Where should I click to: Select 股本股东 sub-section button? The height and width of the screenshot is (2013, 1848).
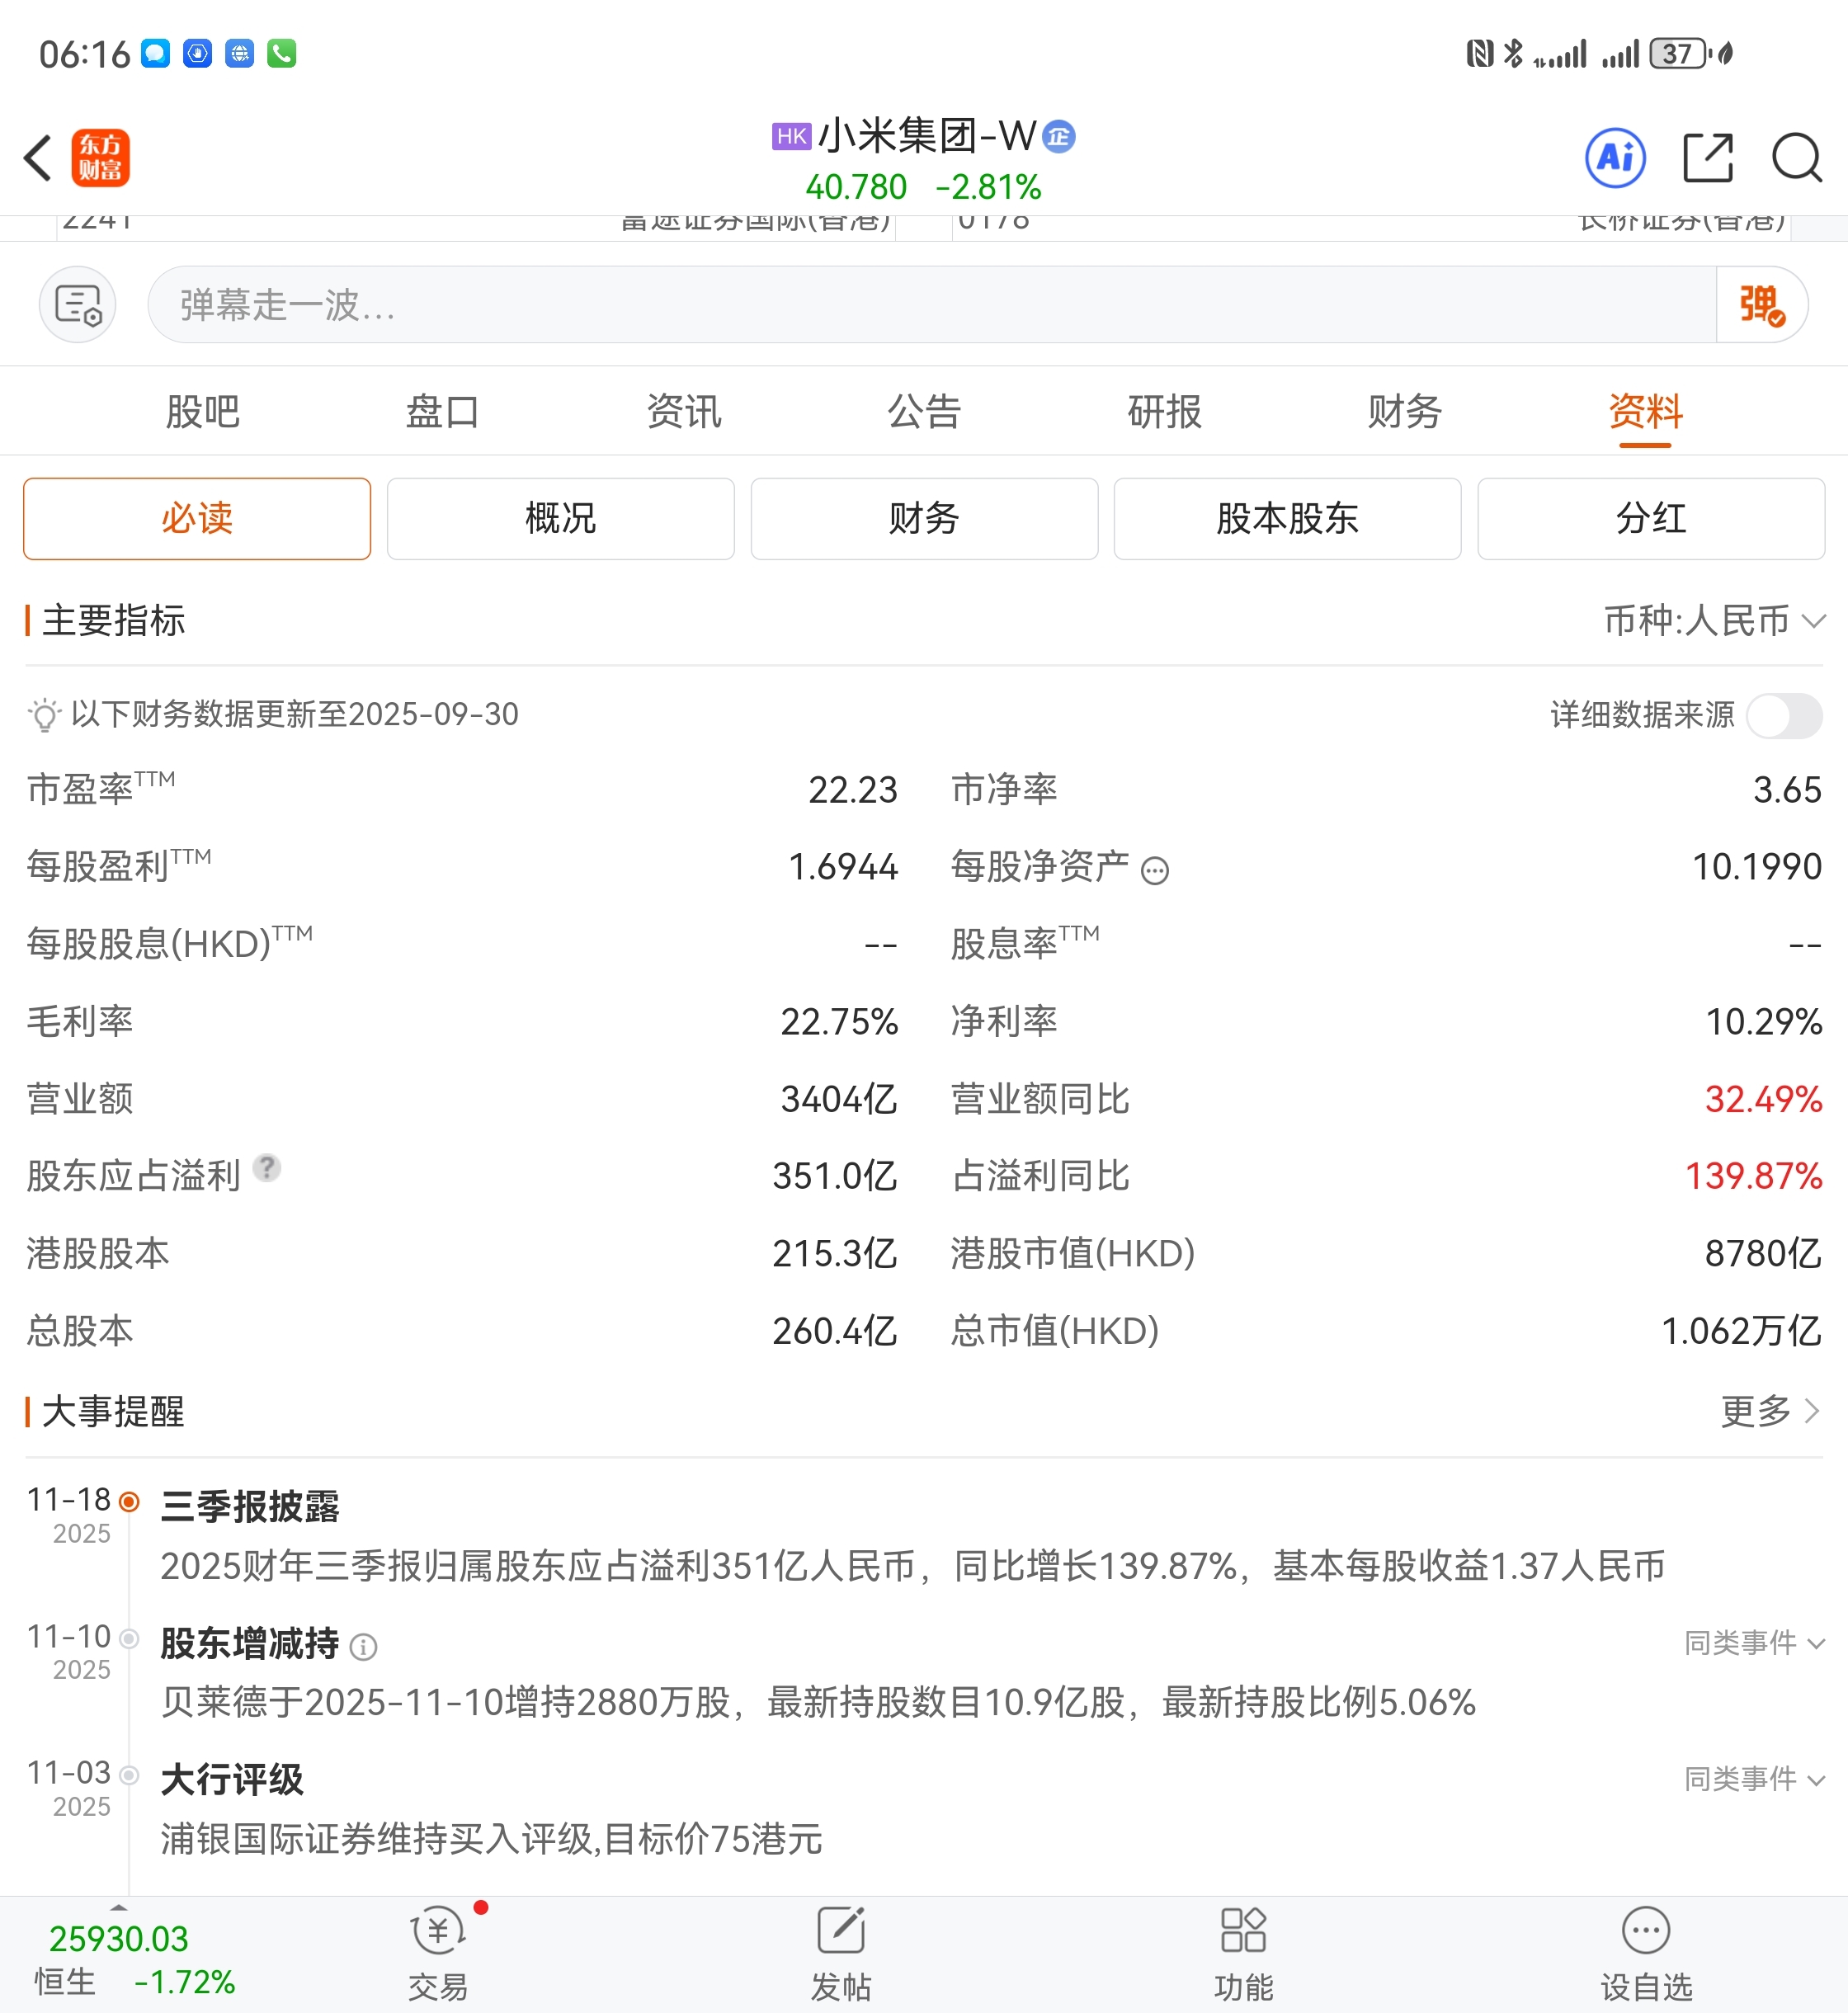(1287, 519)
